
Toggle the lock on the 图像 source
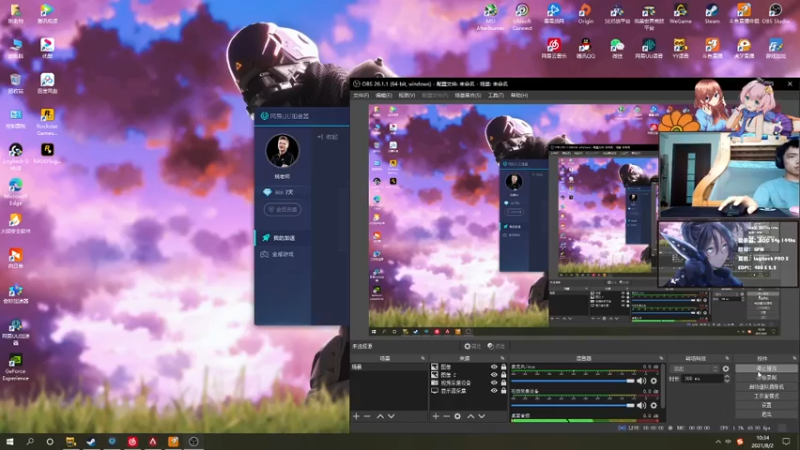point(504,367)
